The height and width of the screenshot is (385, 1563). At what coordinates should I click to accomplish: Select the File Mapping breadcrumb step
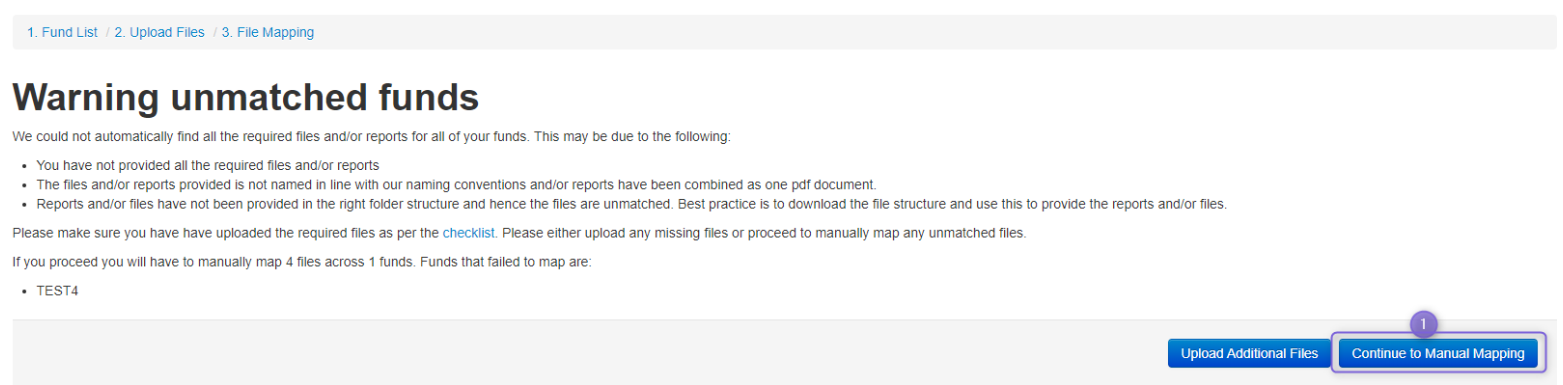[x=268, y=32]
